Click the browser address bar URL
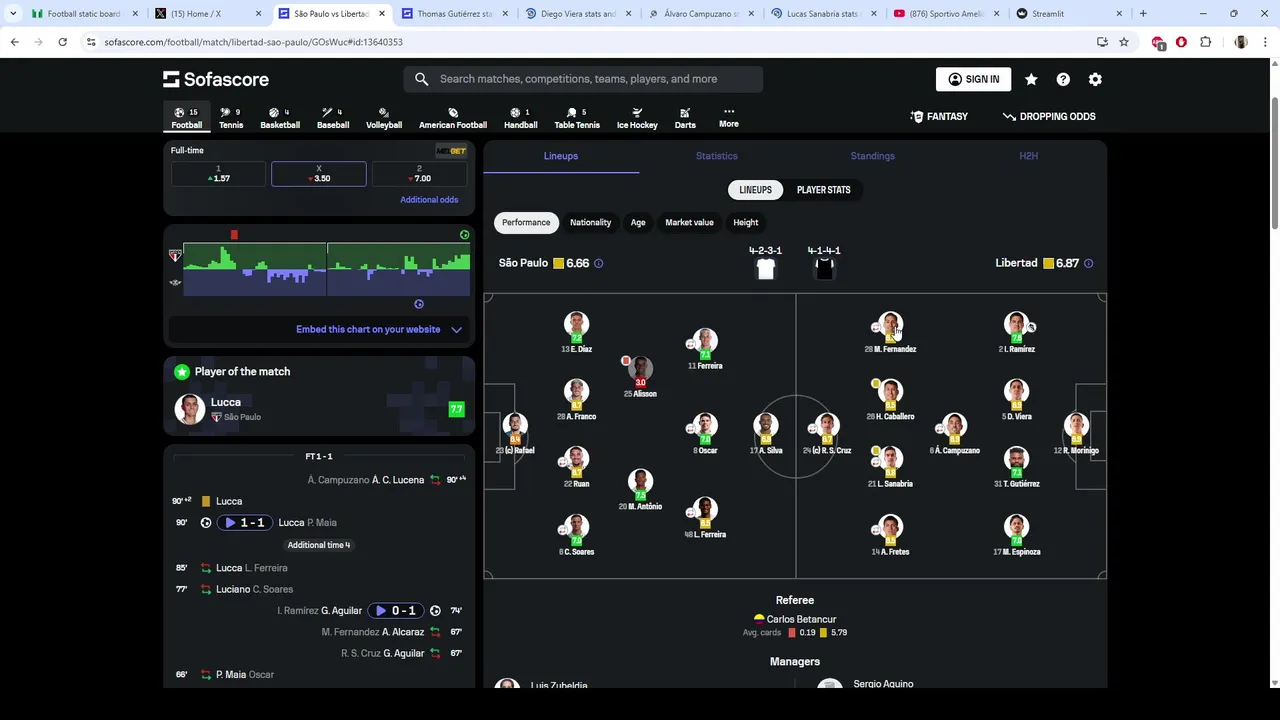 pos(254,42)
